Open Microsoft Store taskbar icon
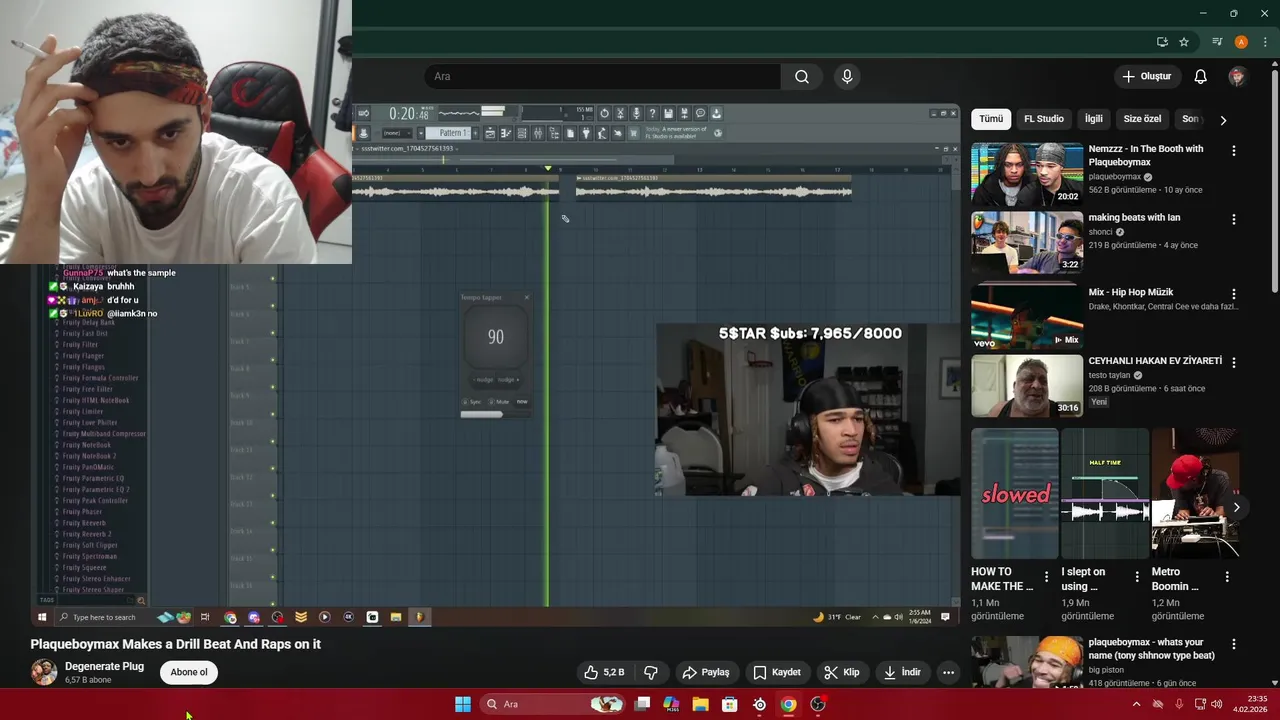Image resolution: width=1280 pixels, height=720 pixels. coord(730,704)
